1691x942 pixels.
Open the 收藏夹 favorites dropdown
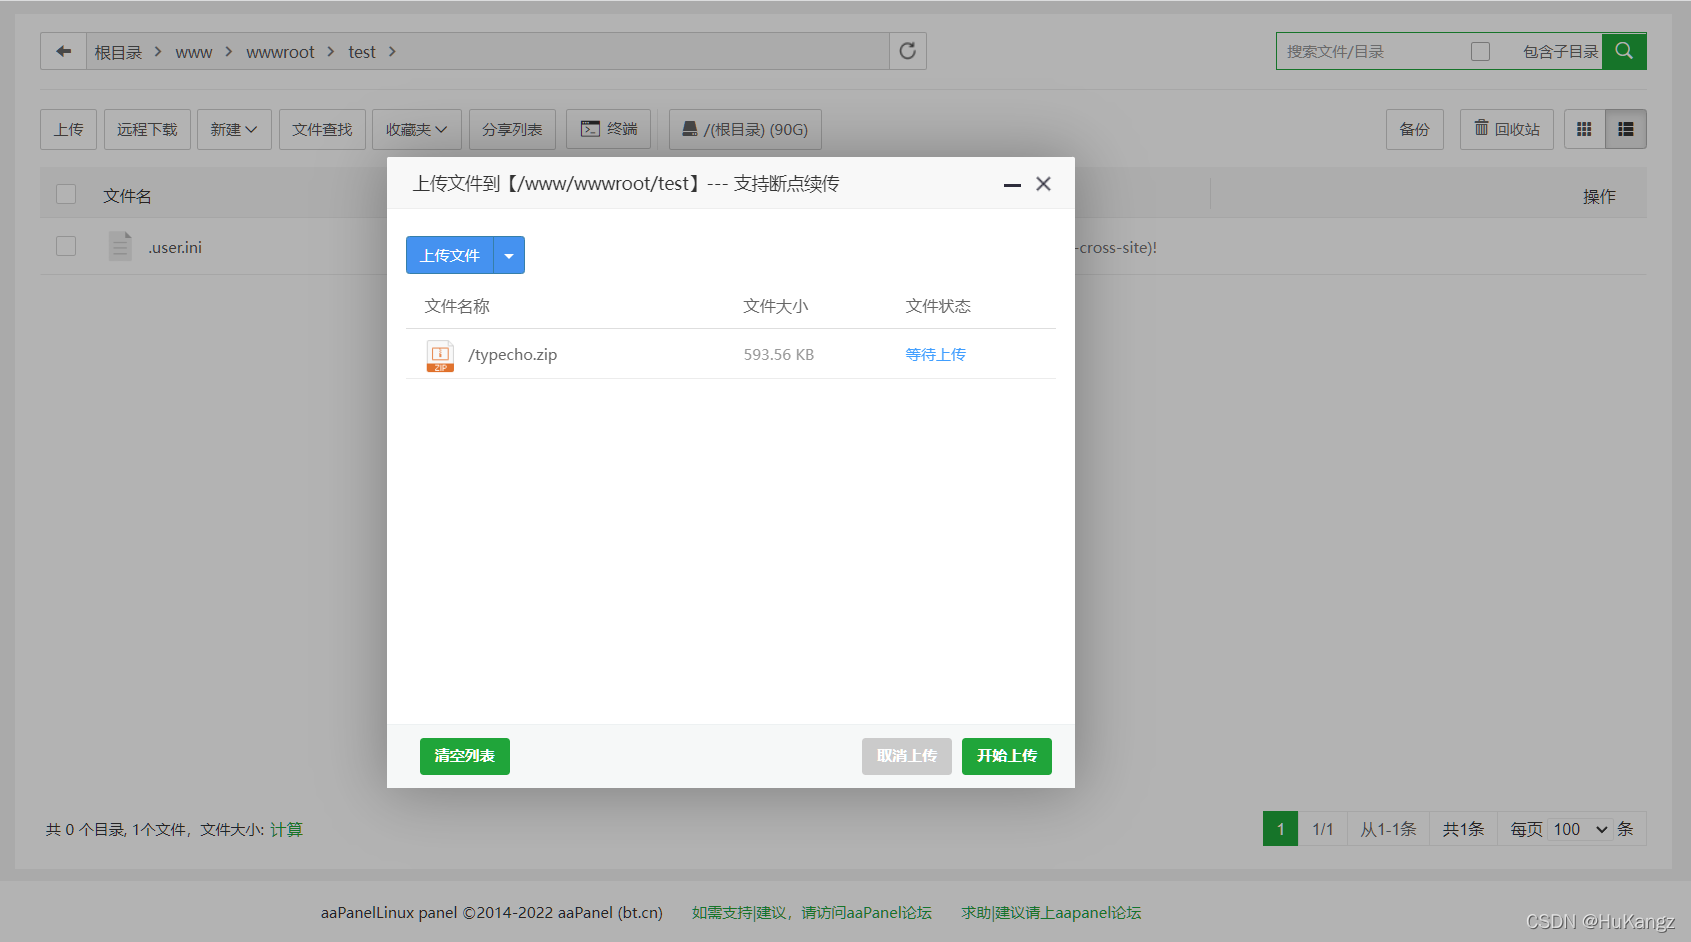click(417, 129)
